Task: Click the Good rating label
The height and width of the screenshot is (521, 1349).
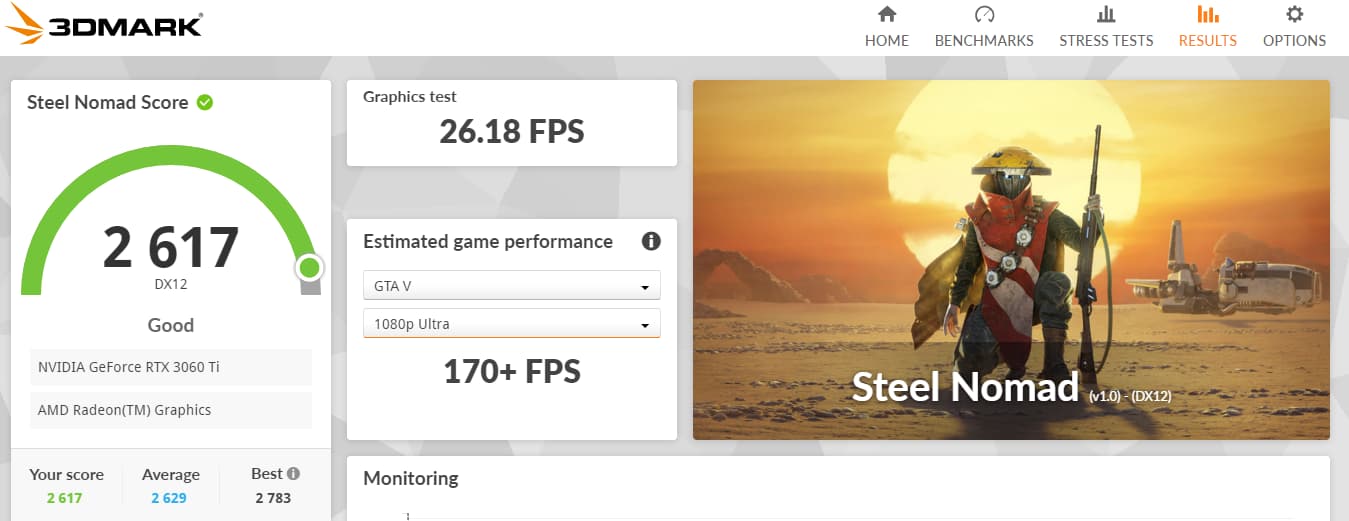Action: [x=171, y=325]
